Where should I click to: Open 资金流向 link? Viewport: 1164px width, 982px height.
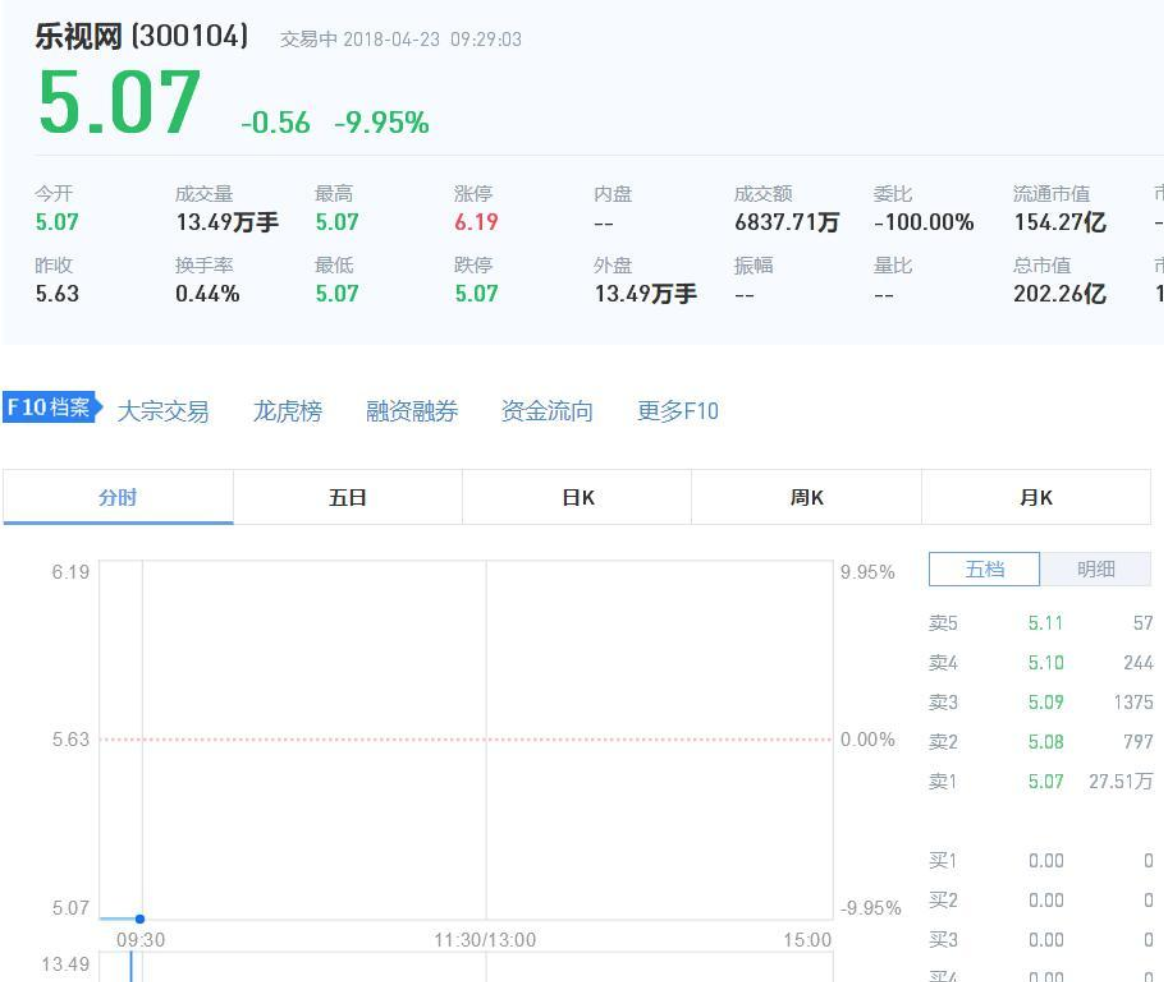(547, 410)
